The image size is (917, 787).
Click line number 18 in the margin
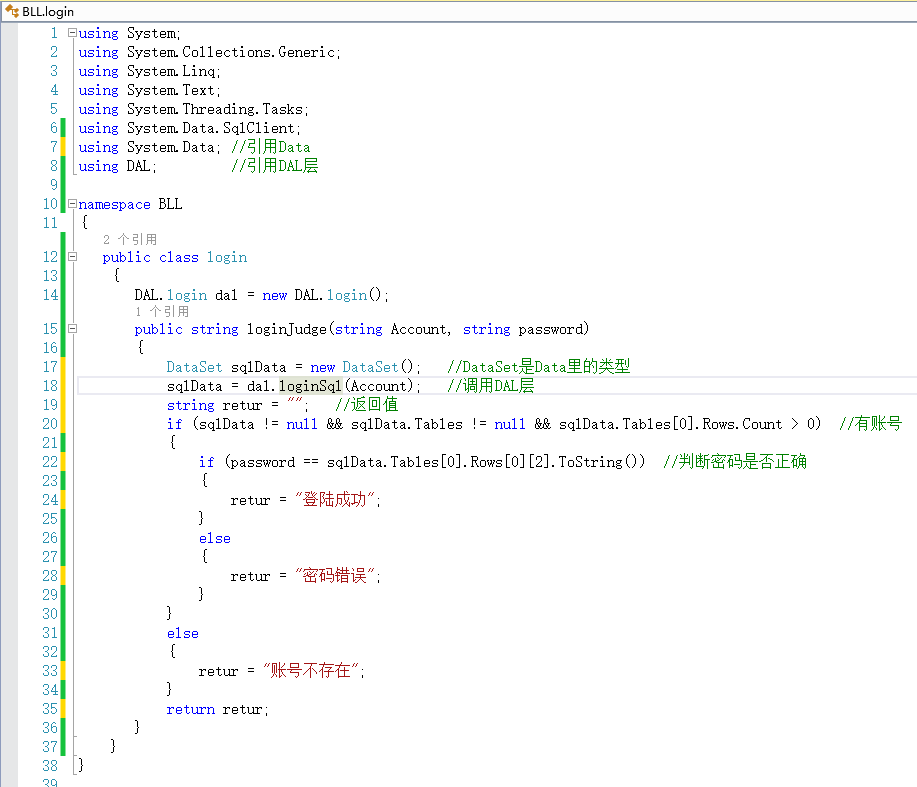(50, 386)
